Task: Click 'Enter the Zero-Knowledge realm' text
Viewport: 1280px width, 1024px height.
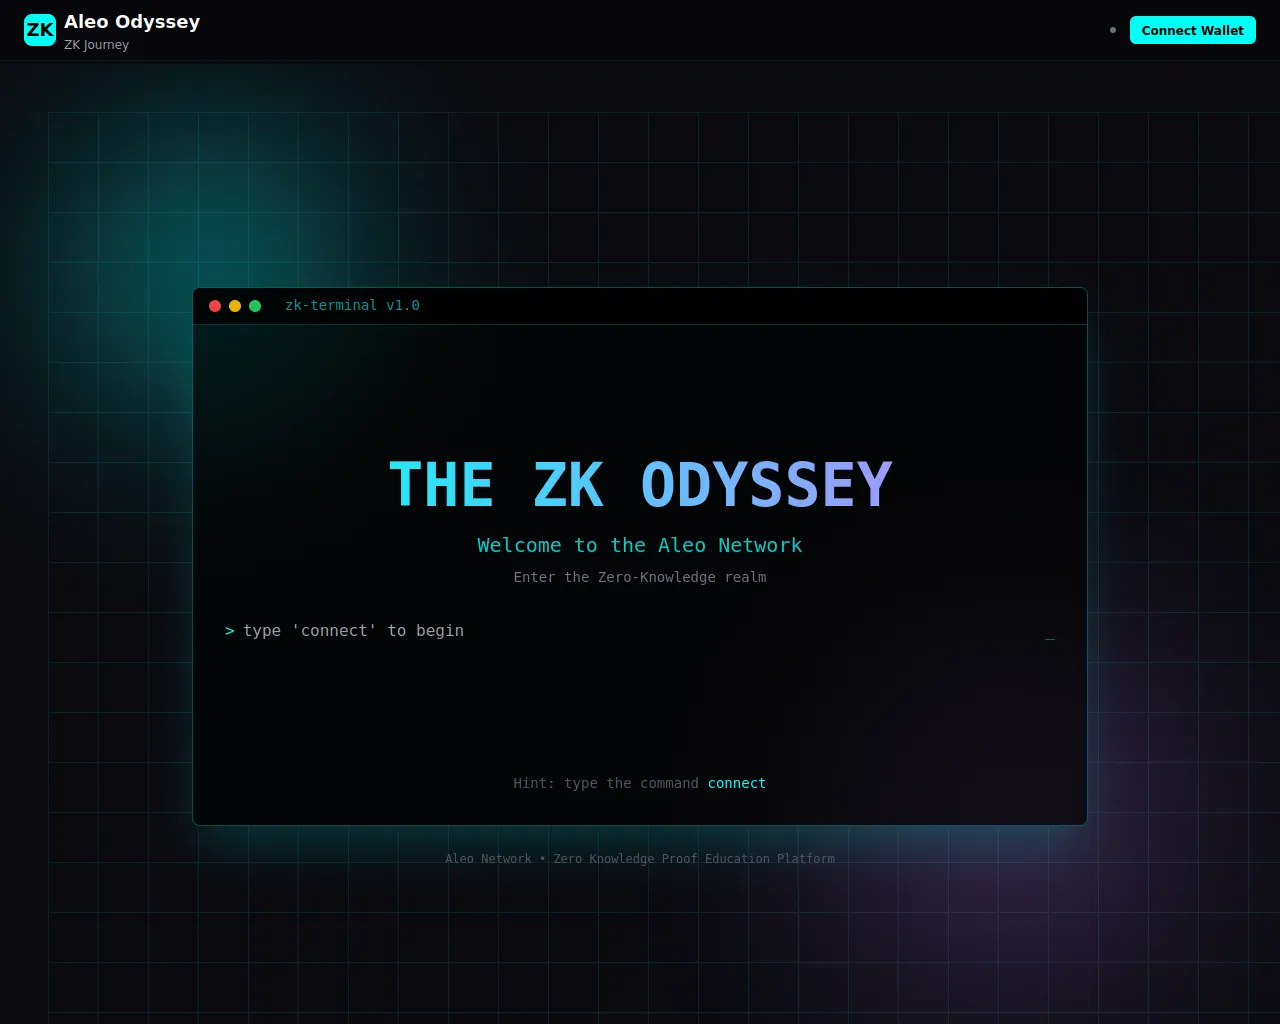Action: 640,577
